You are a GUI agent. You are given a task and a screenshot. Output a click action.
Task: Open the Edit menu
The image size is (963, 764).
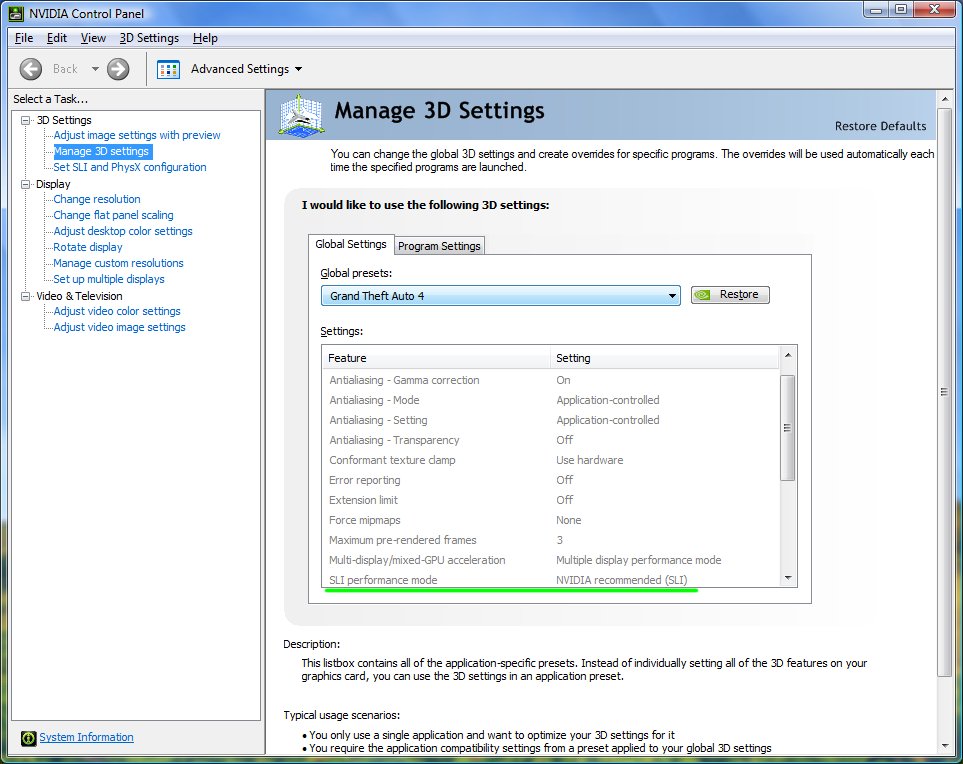[x=57, y=38]
